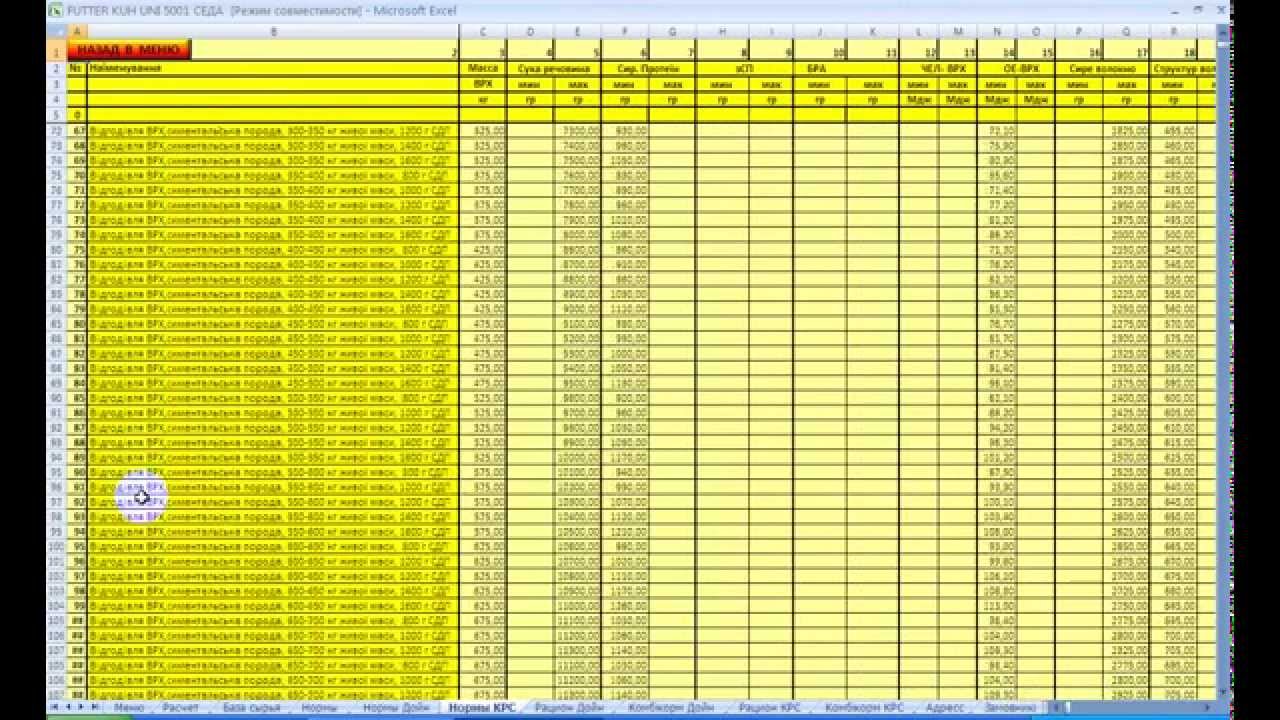Open the Меню sheet tab
The image size is (1280, 720).
[x=129, y=707]
